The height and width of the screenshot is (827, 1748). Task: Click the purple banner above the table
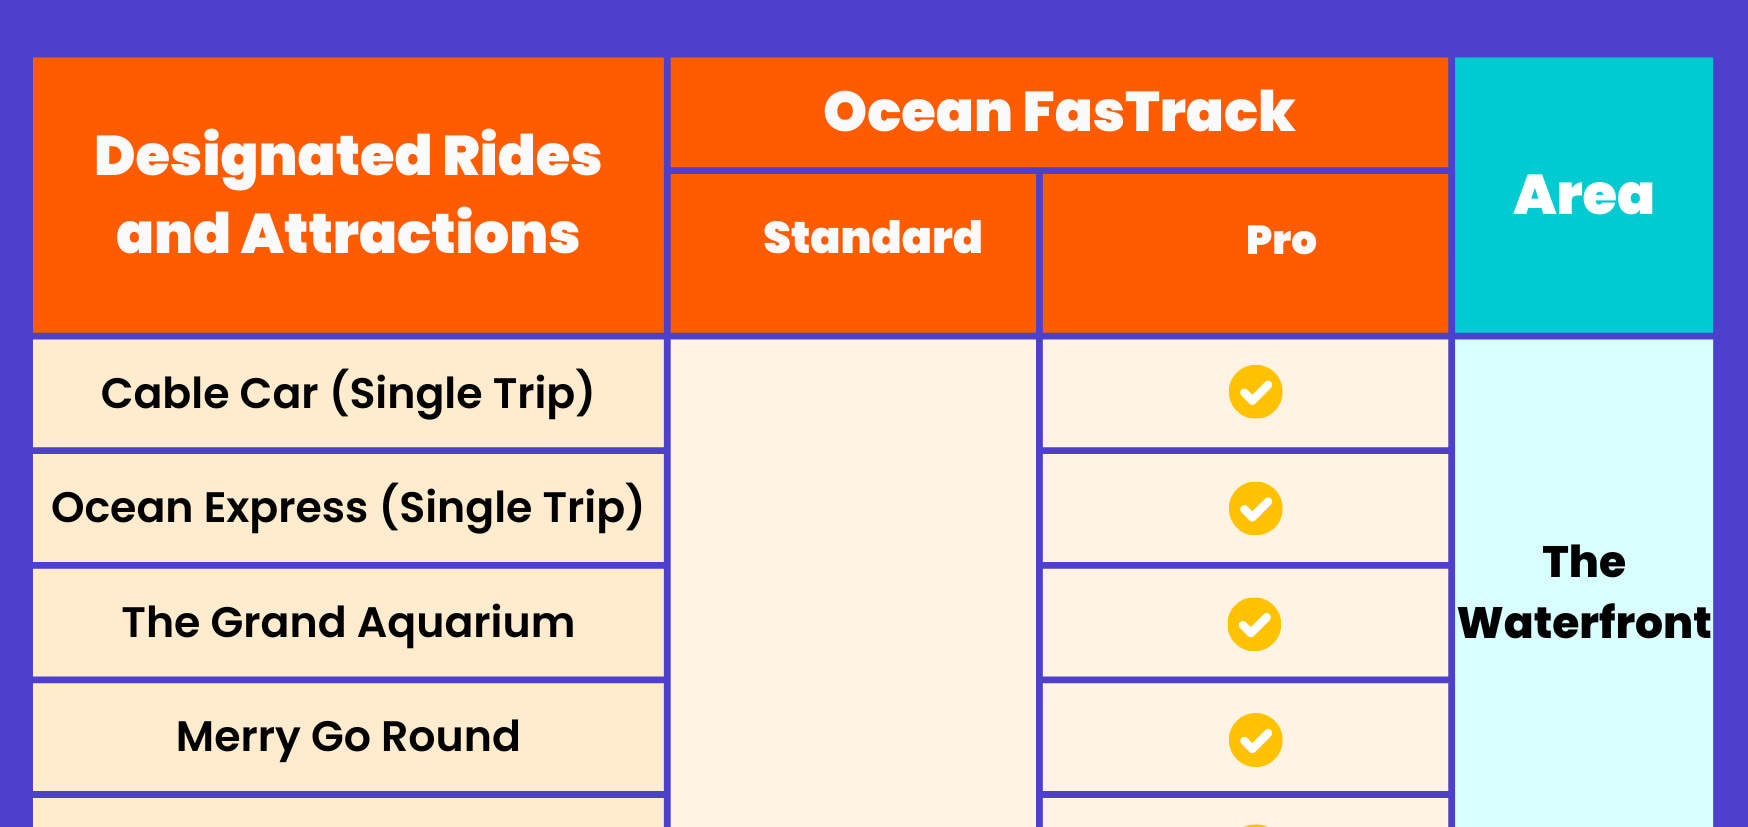point(874,26)
